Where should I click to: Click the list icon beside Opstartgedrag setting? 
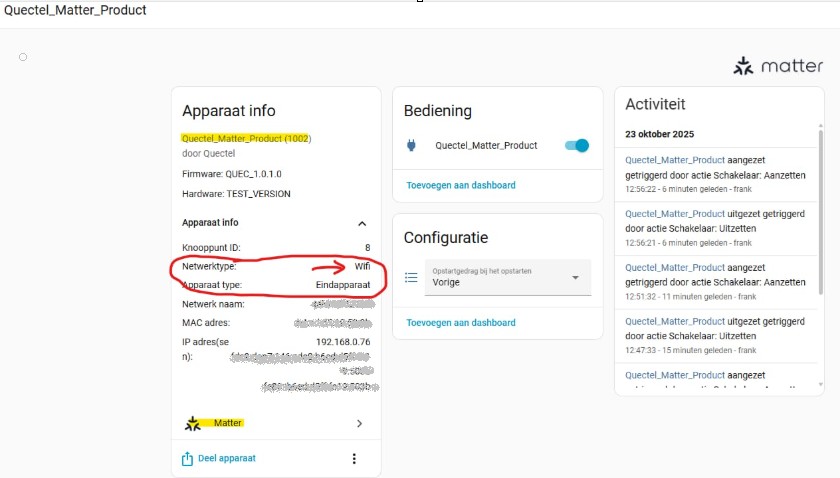tap(411, 278)
